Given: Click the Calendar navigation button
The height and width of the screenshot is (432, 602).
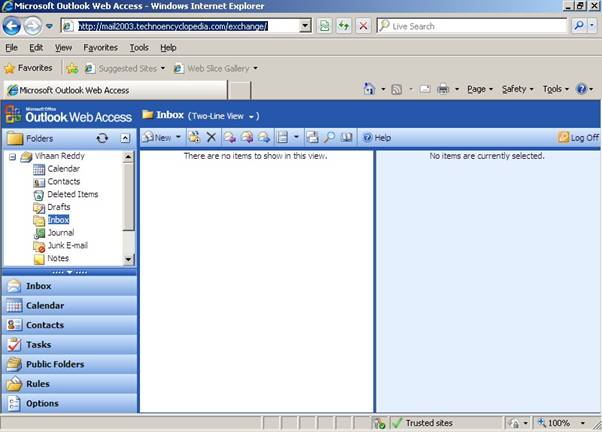Looking at the screenshot, I should 69,306.
